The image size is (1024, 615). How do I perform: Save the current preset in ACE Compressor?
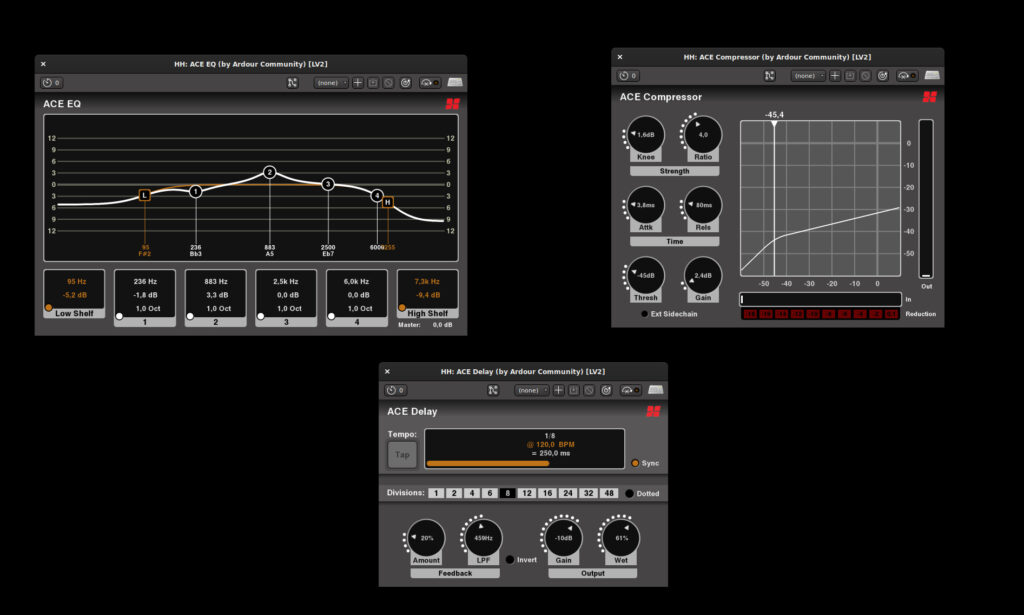(850, 76)
